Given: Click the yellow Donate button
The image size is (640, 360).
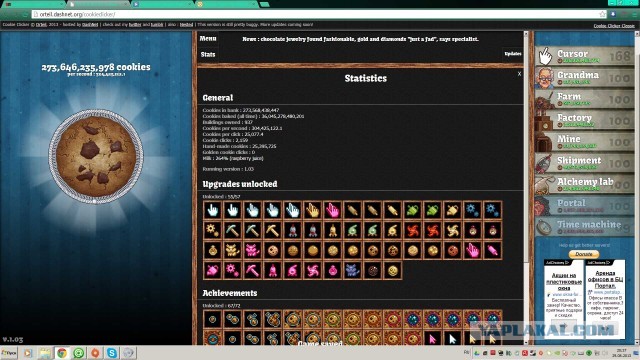Looking at the screenshot, I should click(584, 254).
